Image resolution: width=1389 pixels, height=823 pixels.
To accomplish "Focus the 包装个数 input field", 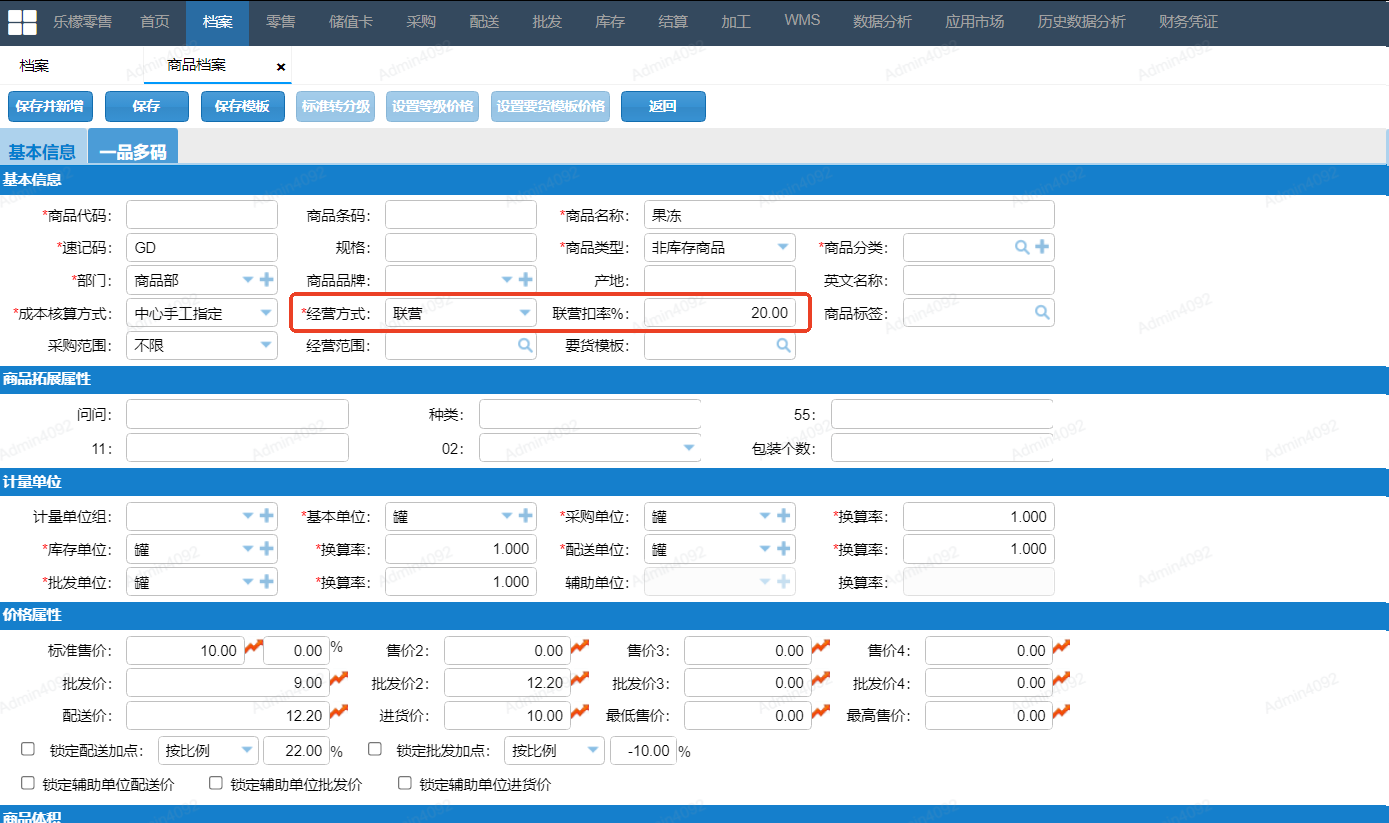I will pyautogui.click(x=942, y=448).
